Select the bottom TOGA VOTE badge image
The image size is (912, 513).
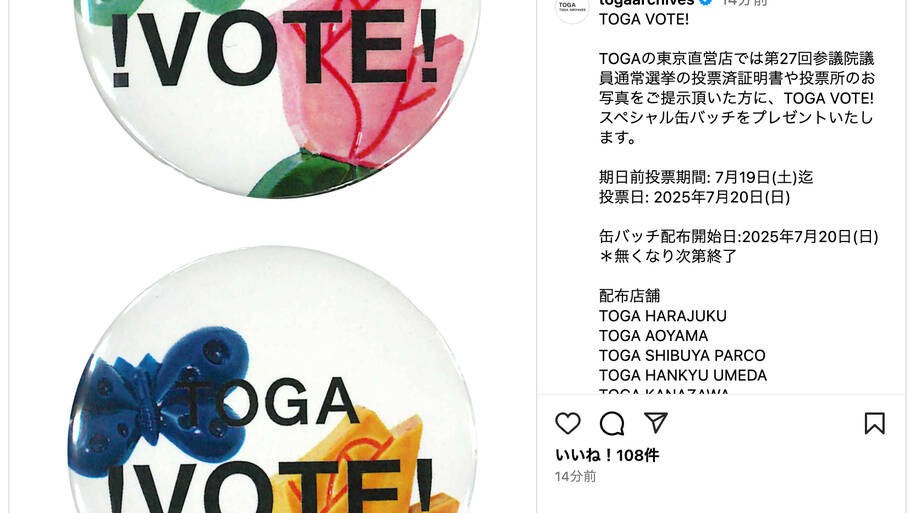click(x=273, y=381)
